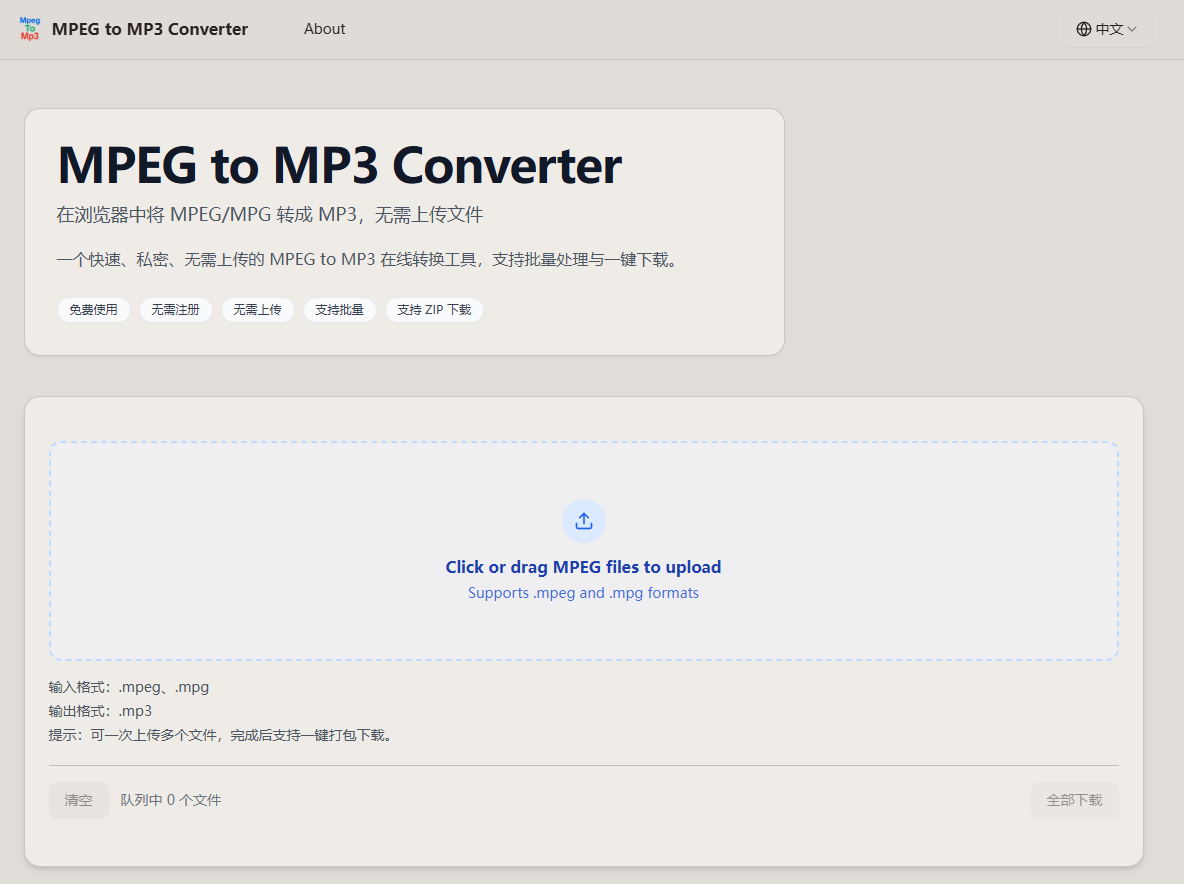Image resolution: width=1184 pixels, height=884 pixels.
Task: Select the 无需上传 tag
Action: pyautogui.click(x=257, y=310)
